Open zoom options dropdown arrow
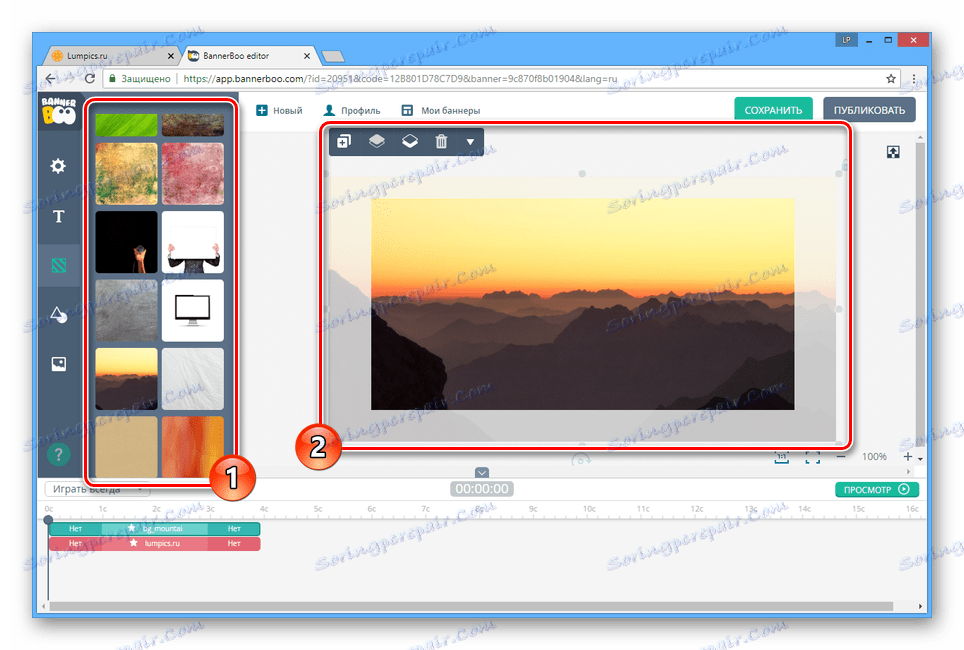964x650 pixels. (920, 459)
